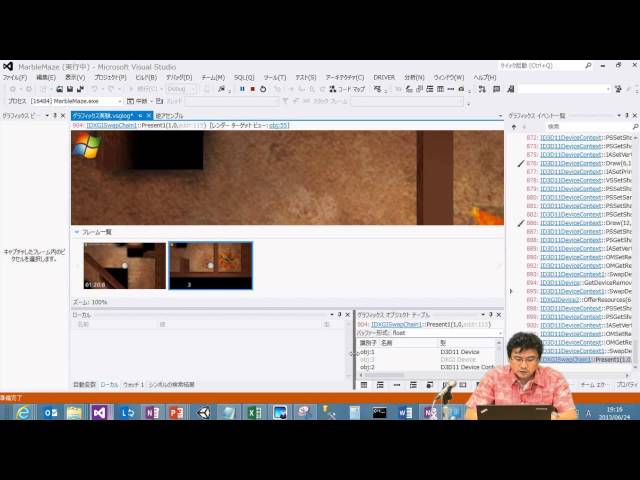Switch to the ウォッチ 1 tab
The height and width of the screenshot is (480, 640).
(133, 384)
